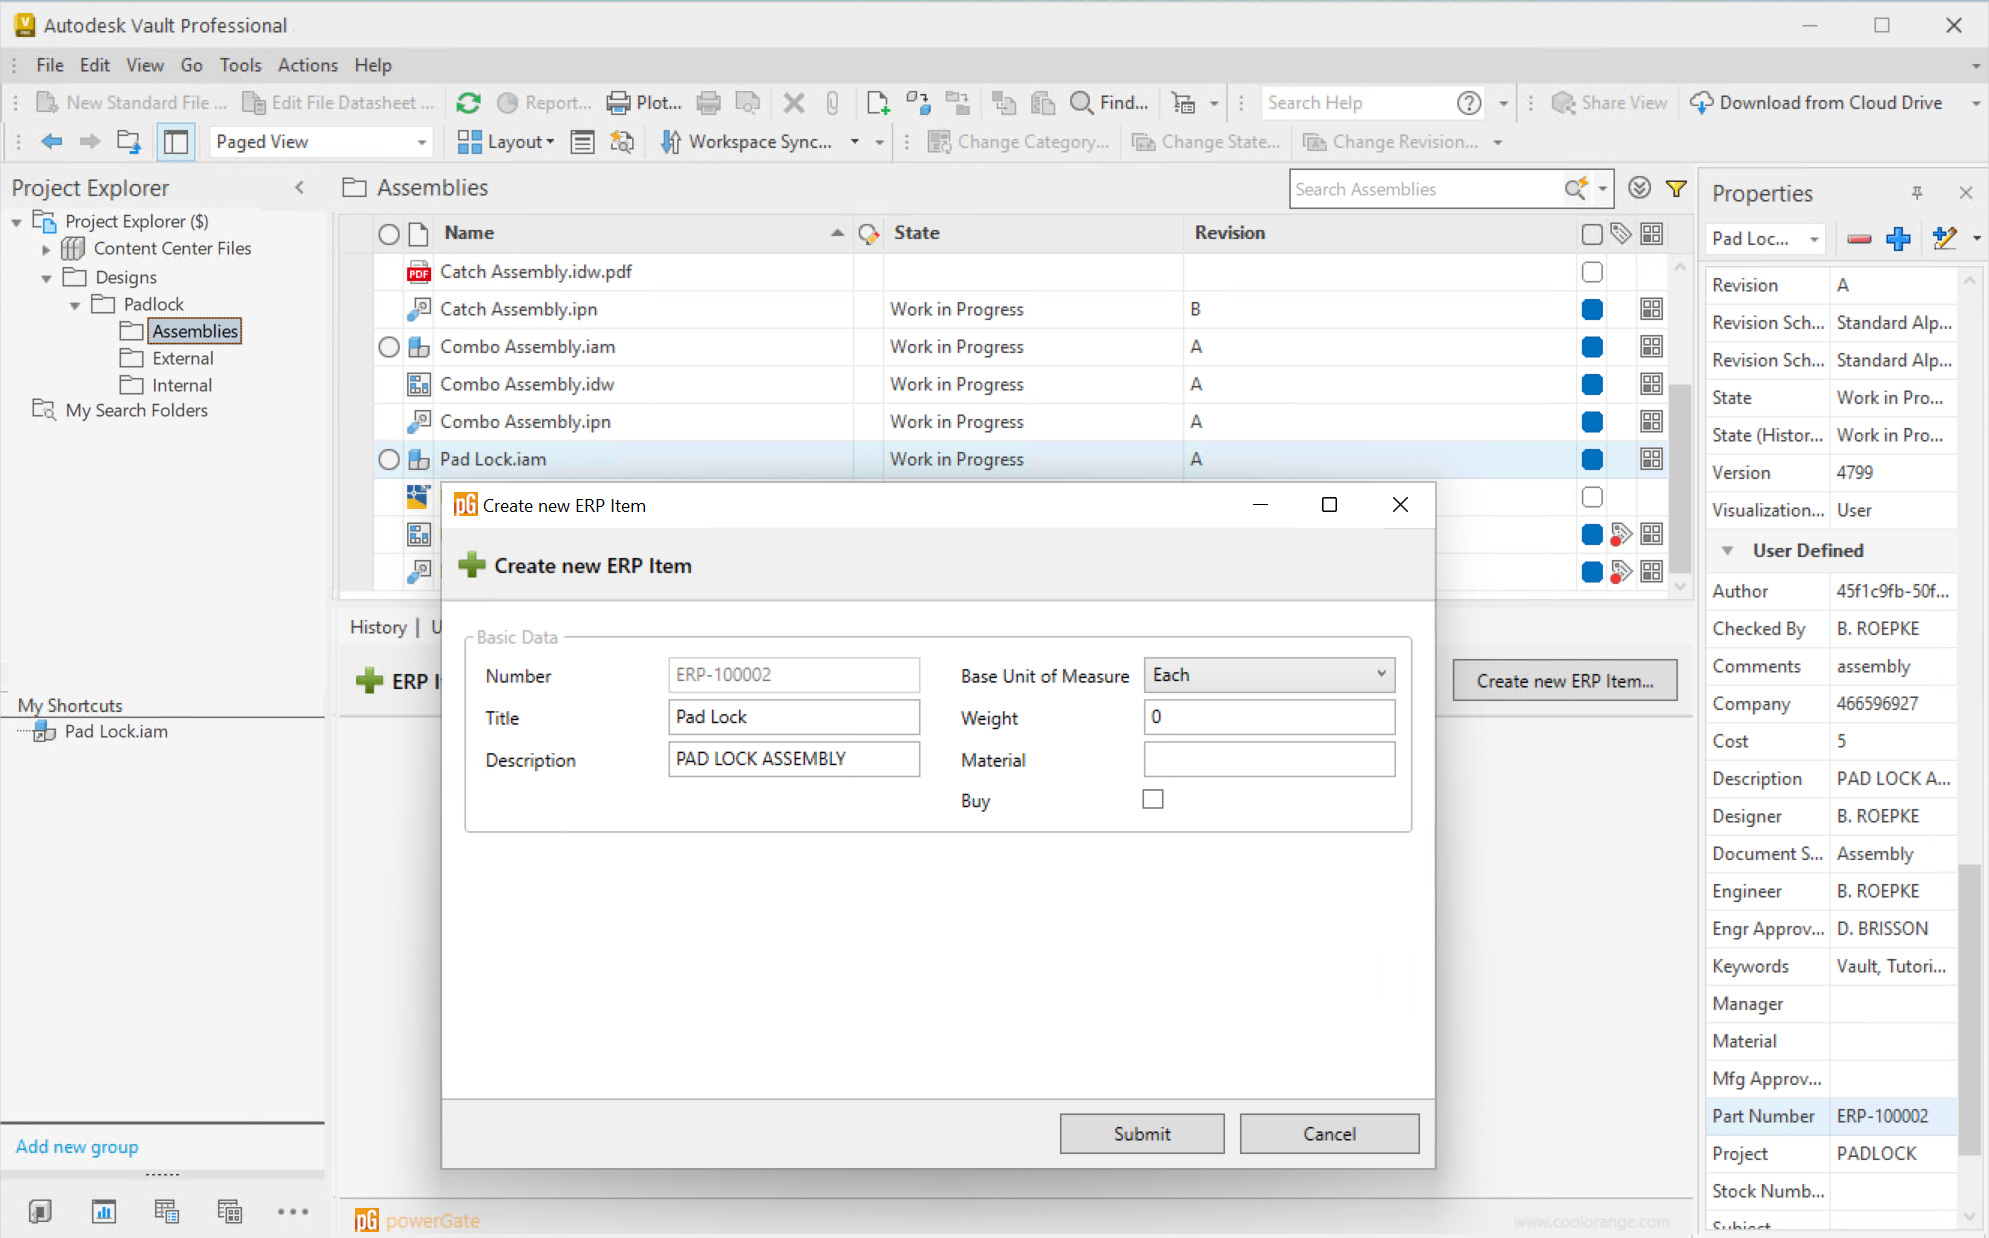1989x1238 pixels.
Task: Select radio circle for Pad Lock.iam
Action: coord(389,460)
